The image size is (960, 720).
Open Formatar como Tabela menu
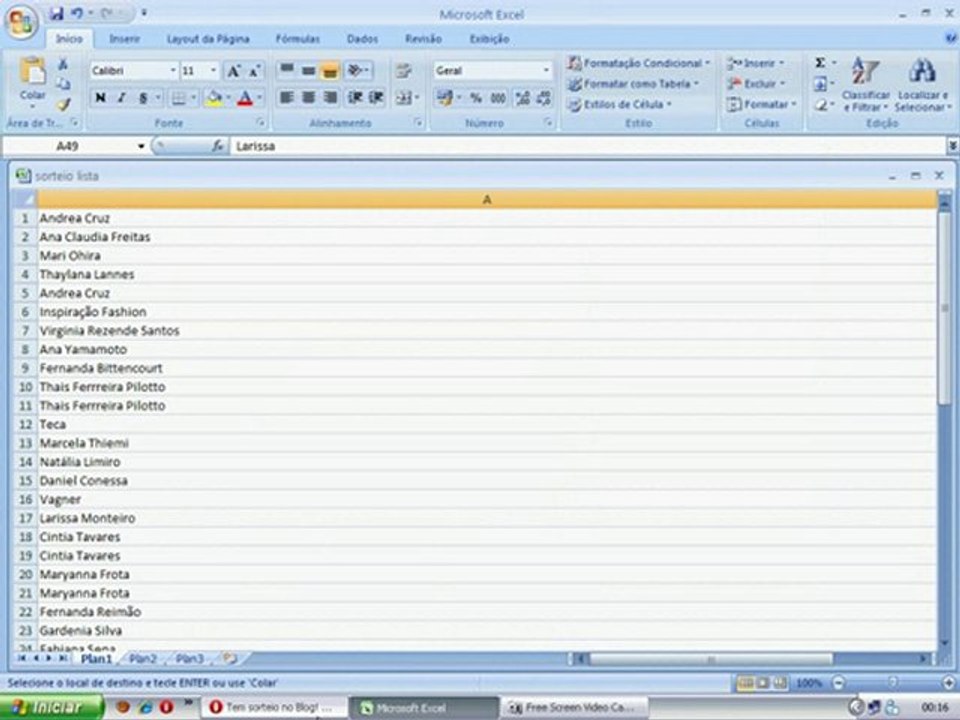point(632,84)
